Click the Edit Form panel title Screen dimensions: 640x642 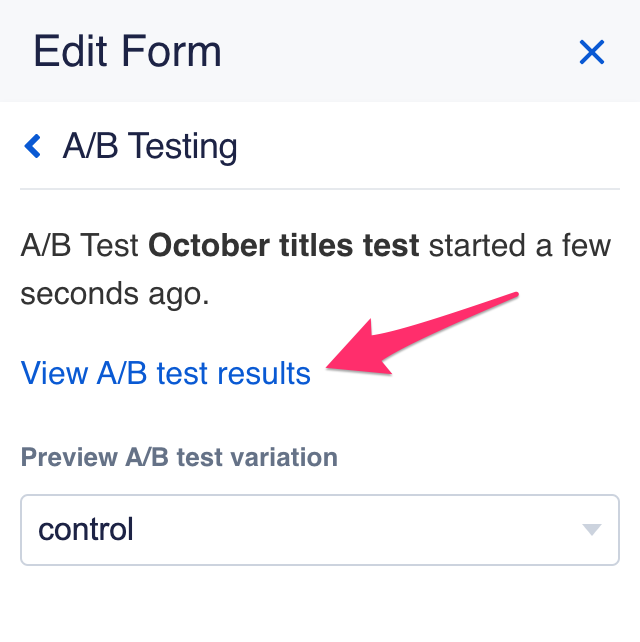pos(127,51)
